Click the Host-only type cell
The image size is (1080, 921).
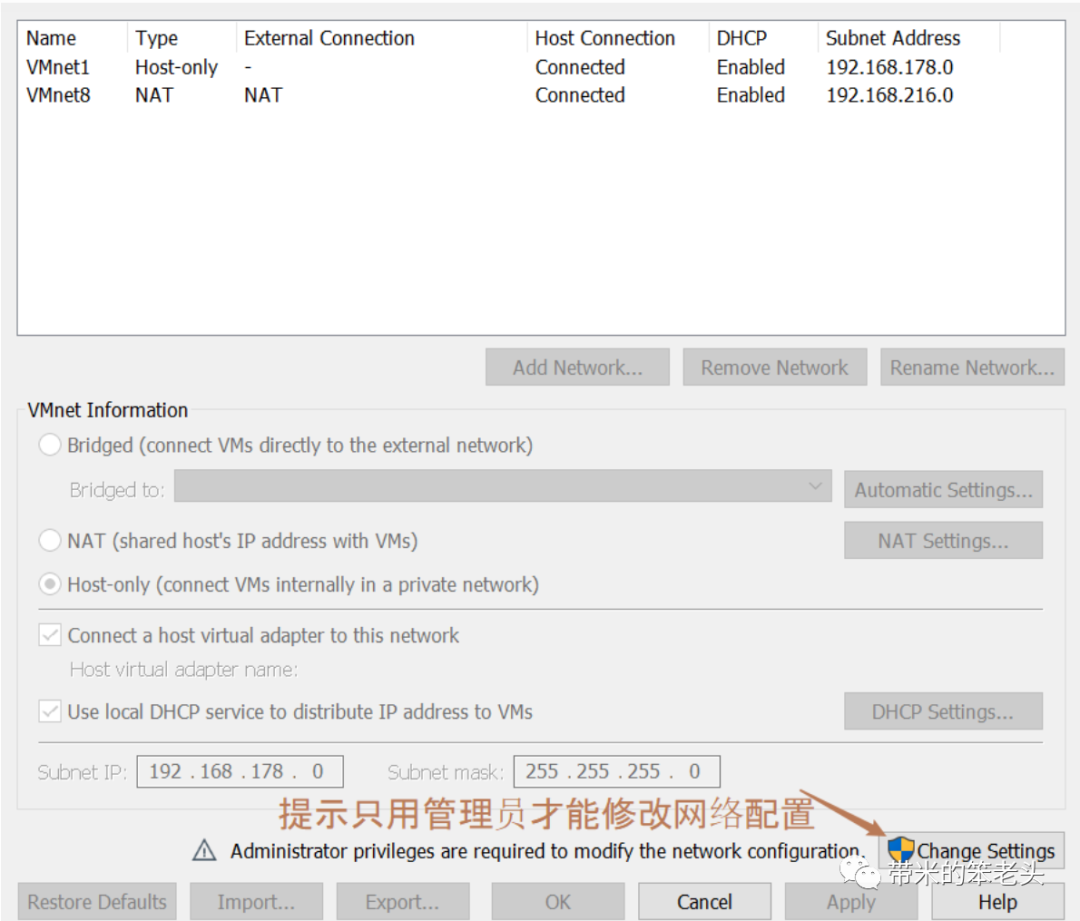tap(176, 67)
